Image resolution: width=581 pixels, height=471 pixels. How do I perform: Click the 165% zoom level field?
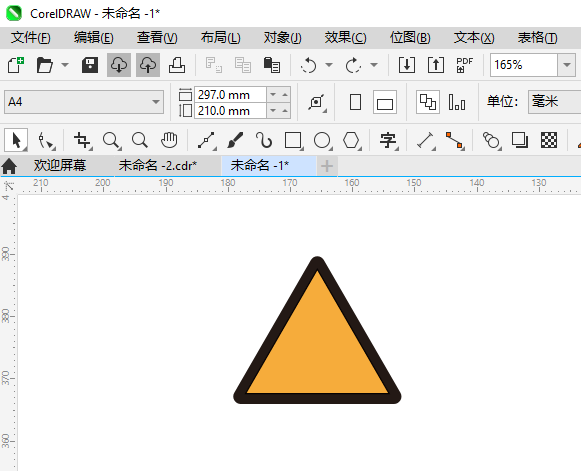[524, 65]
